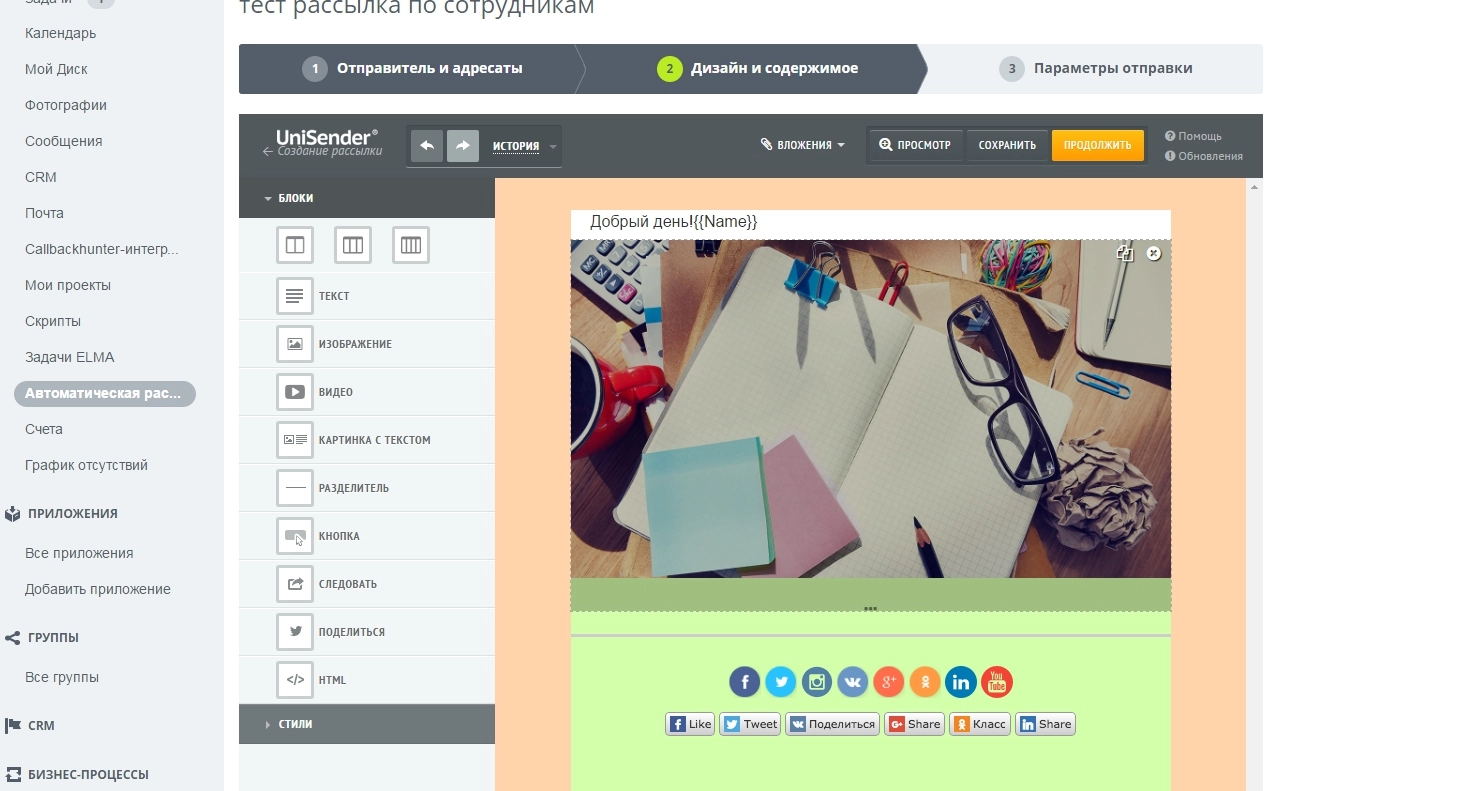Click the YouTube social icon
The image size is (1483, 791).
(997, 682)
